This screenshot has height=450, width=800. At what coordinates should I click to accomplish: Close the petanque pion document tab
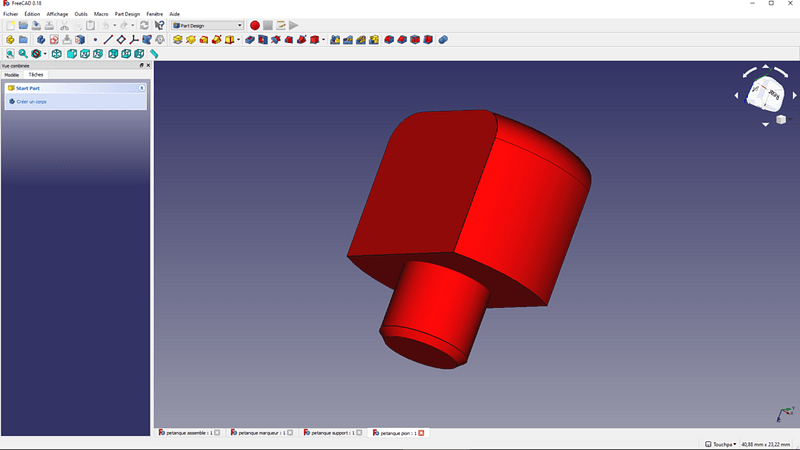[421, 433]
